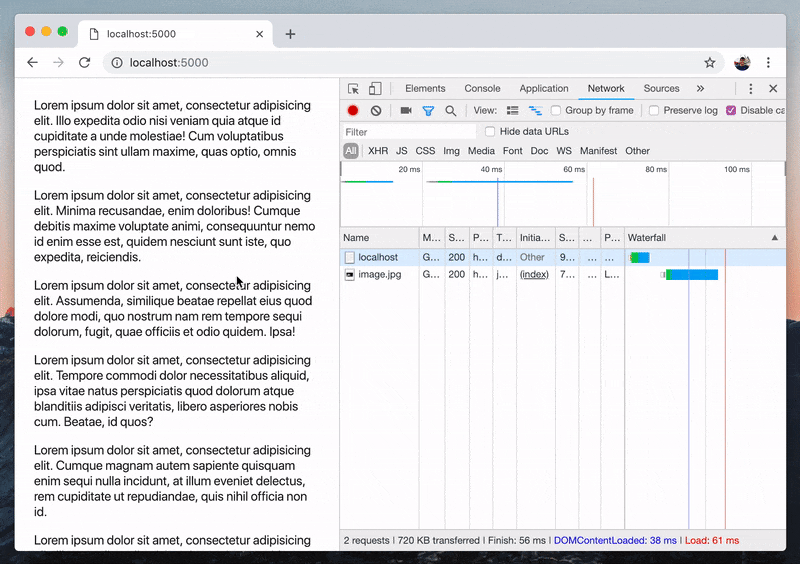Click the red record network log button

353,110
